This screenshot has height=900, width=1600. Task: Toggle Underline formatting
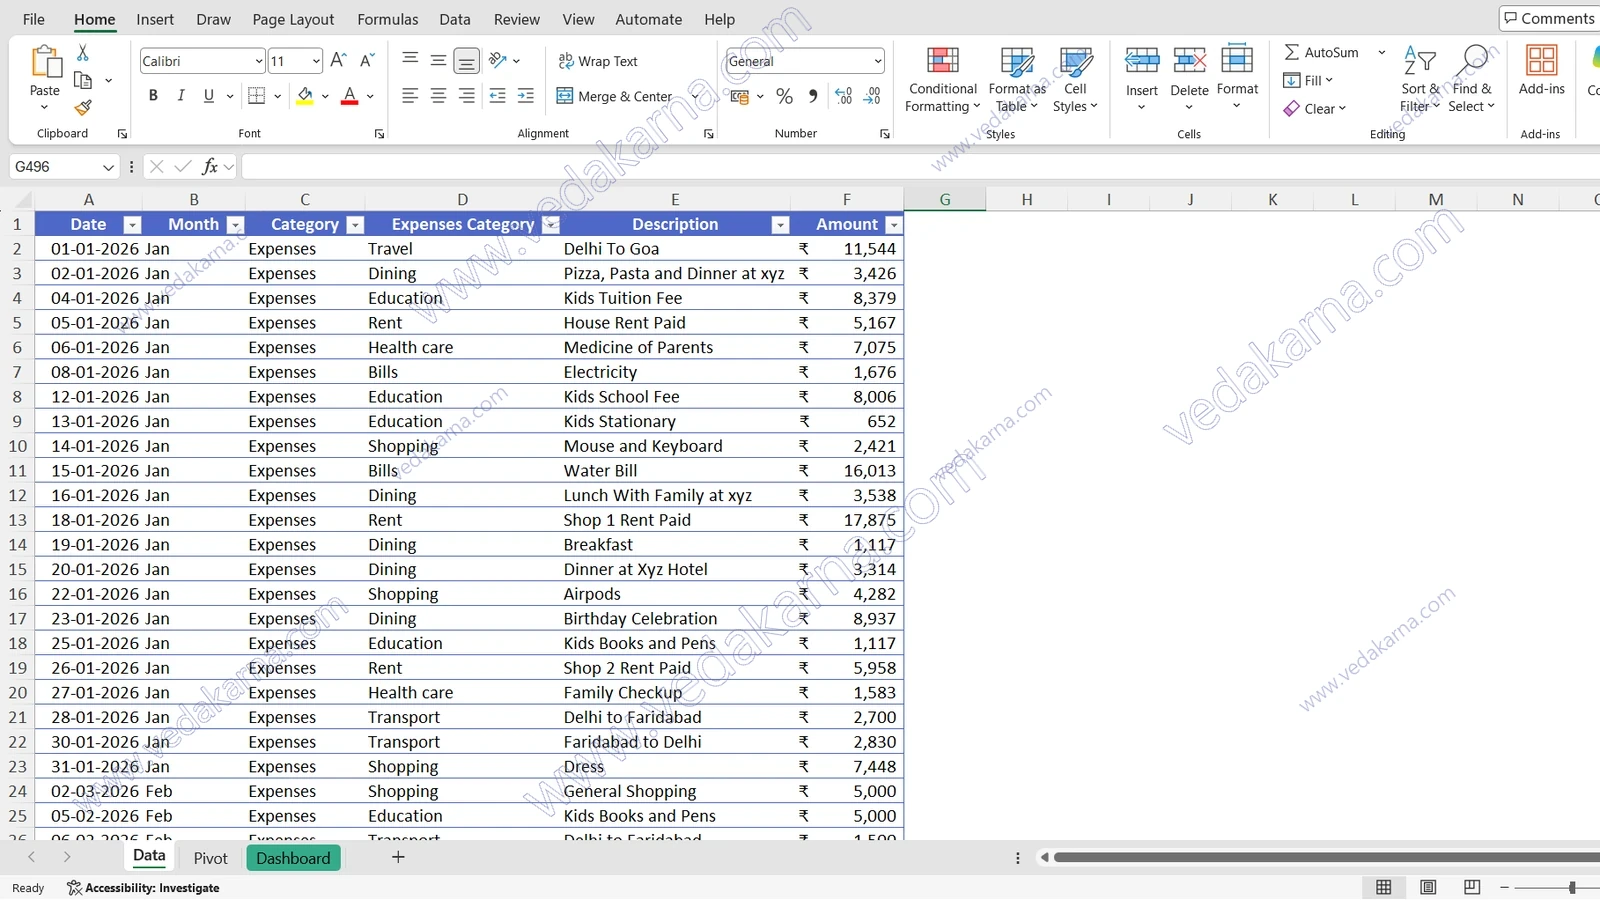coord(209,96)
